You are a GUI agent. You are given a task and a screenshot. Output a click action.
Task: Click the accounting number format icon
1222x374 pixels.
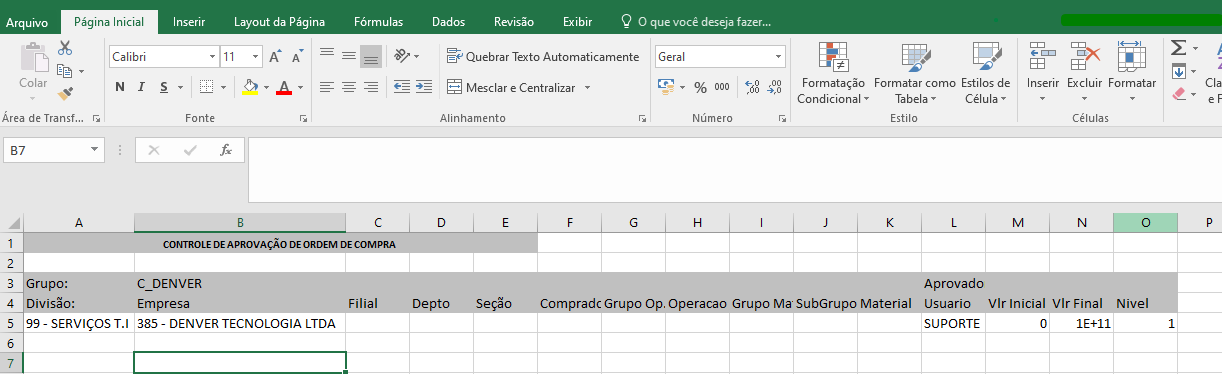[666, 87]
